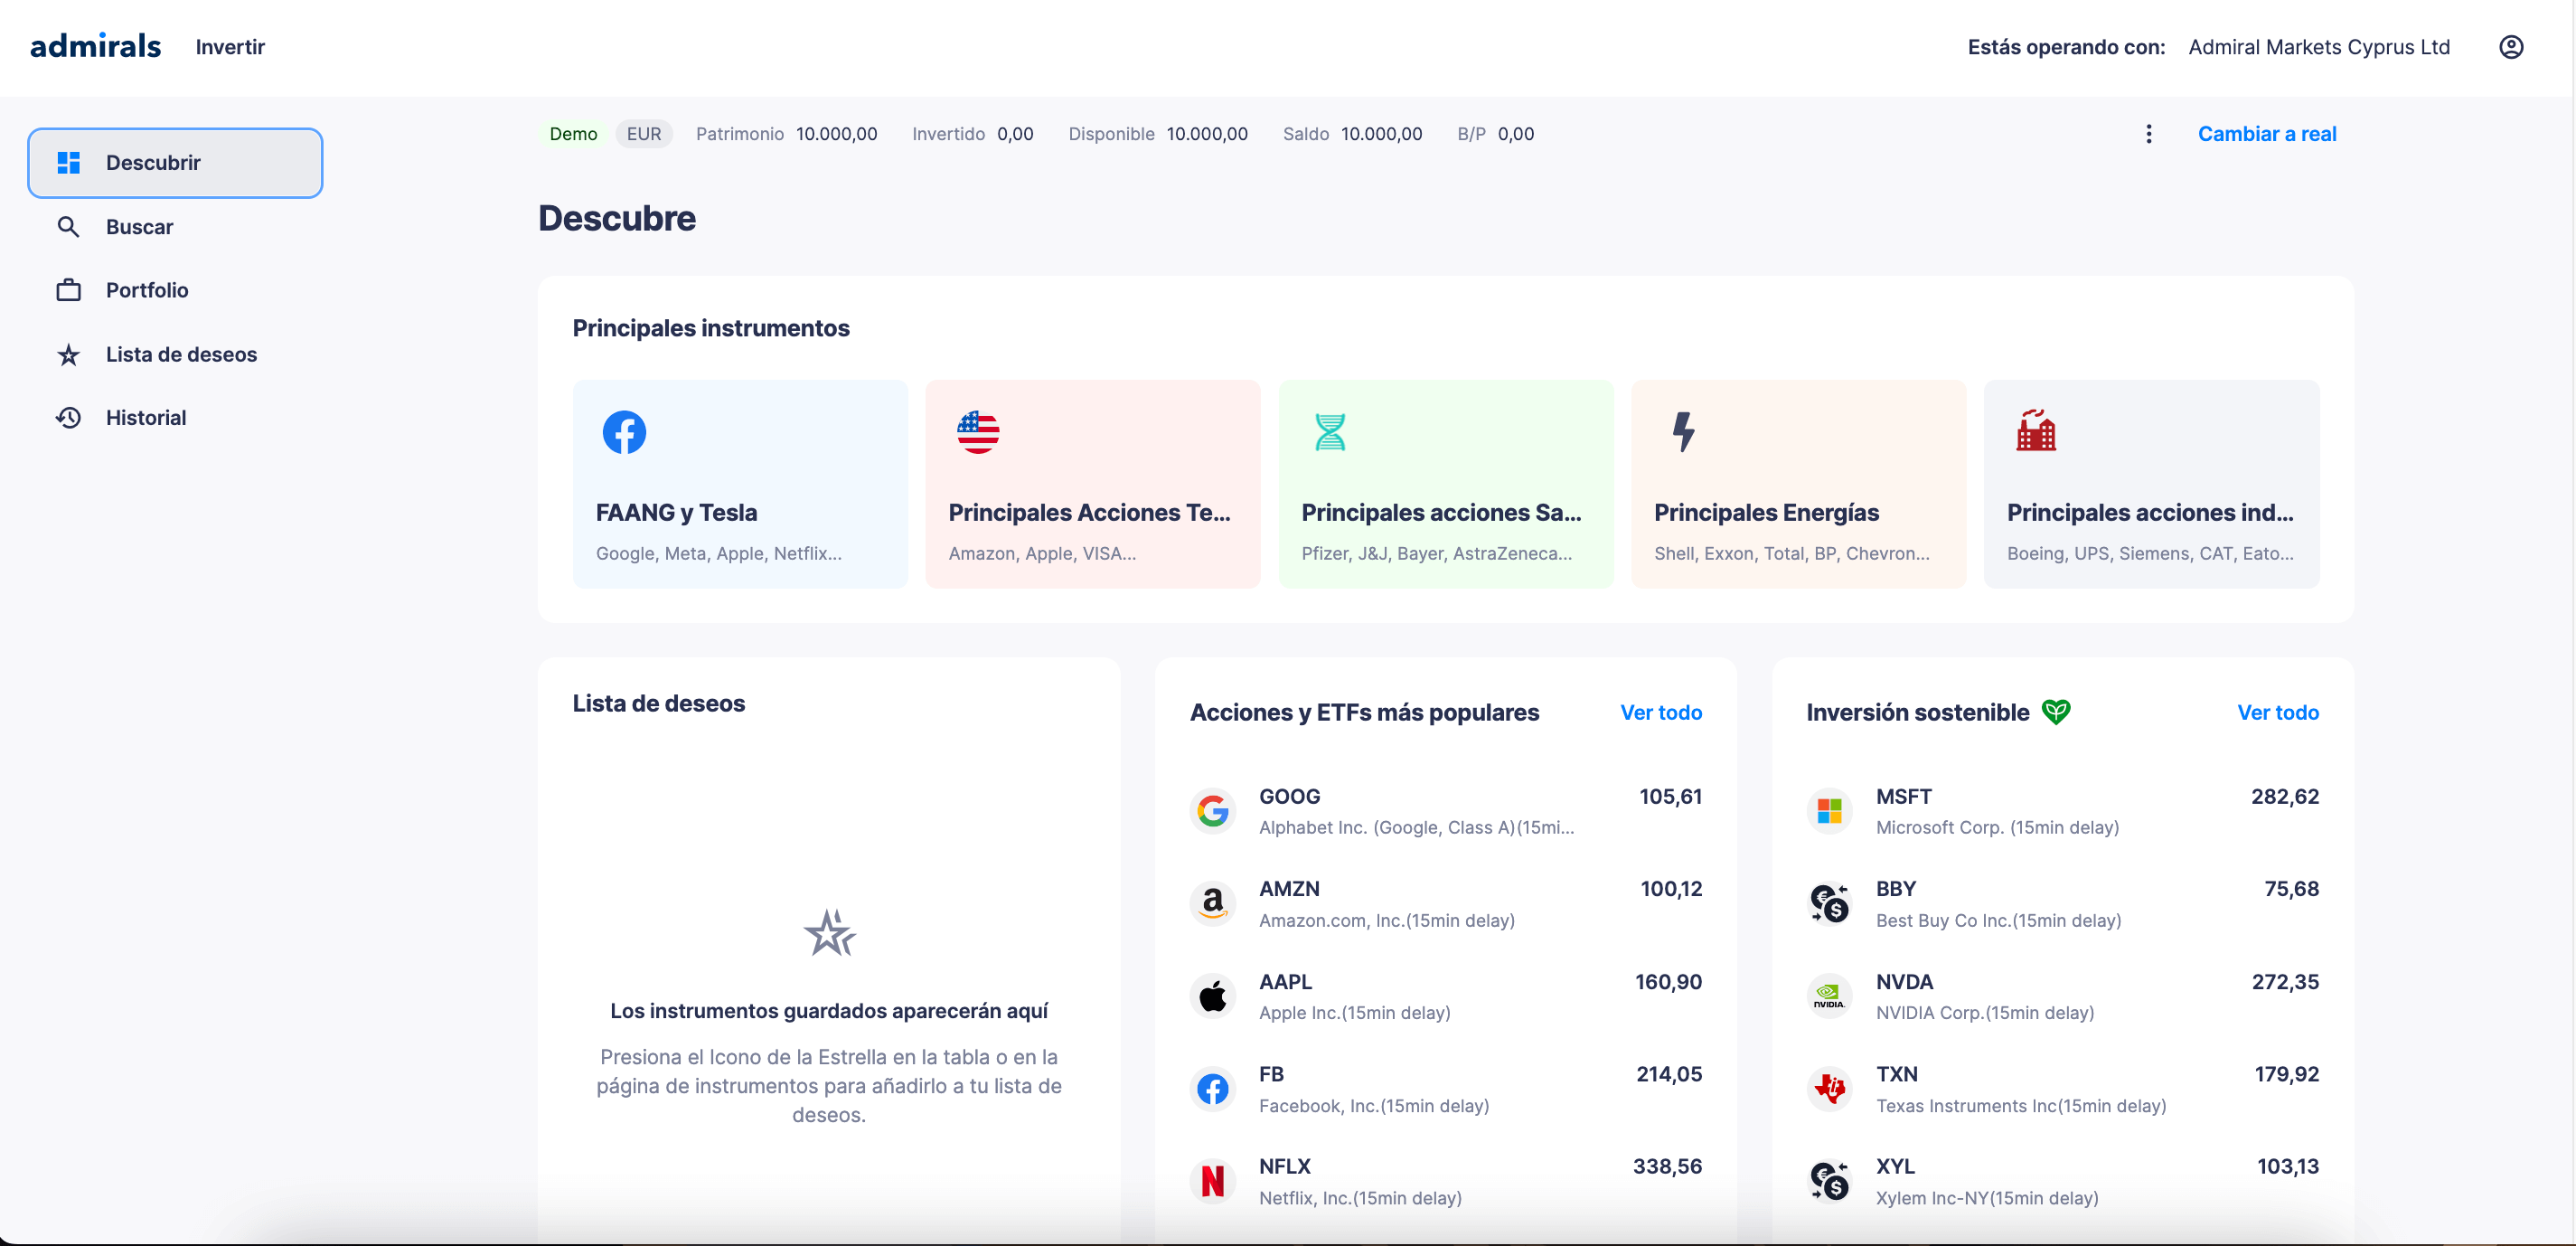
Task: Click the green heart icon by Inversión sostenible
Action: [2056, 712]
